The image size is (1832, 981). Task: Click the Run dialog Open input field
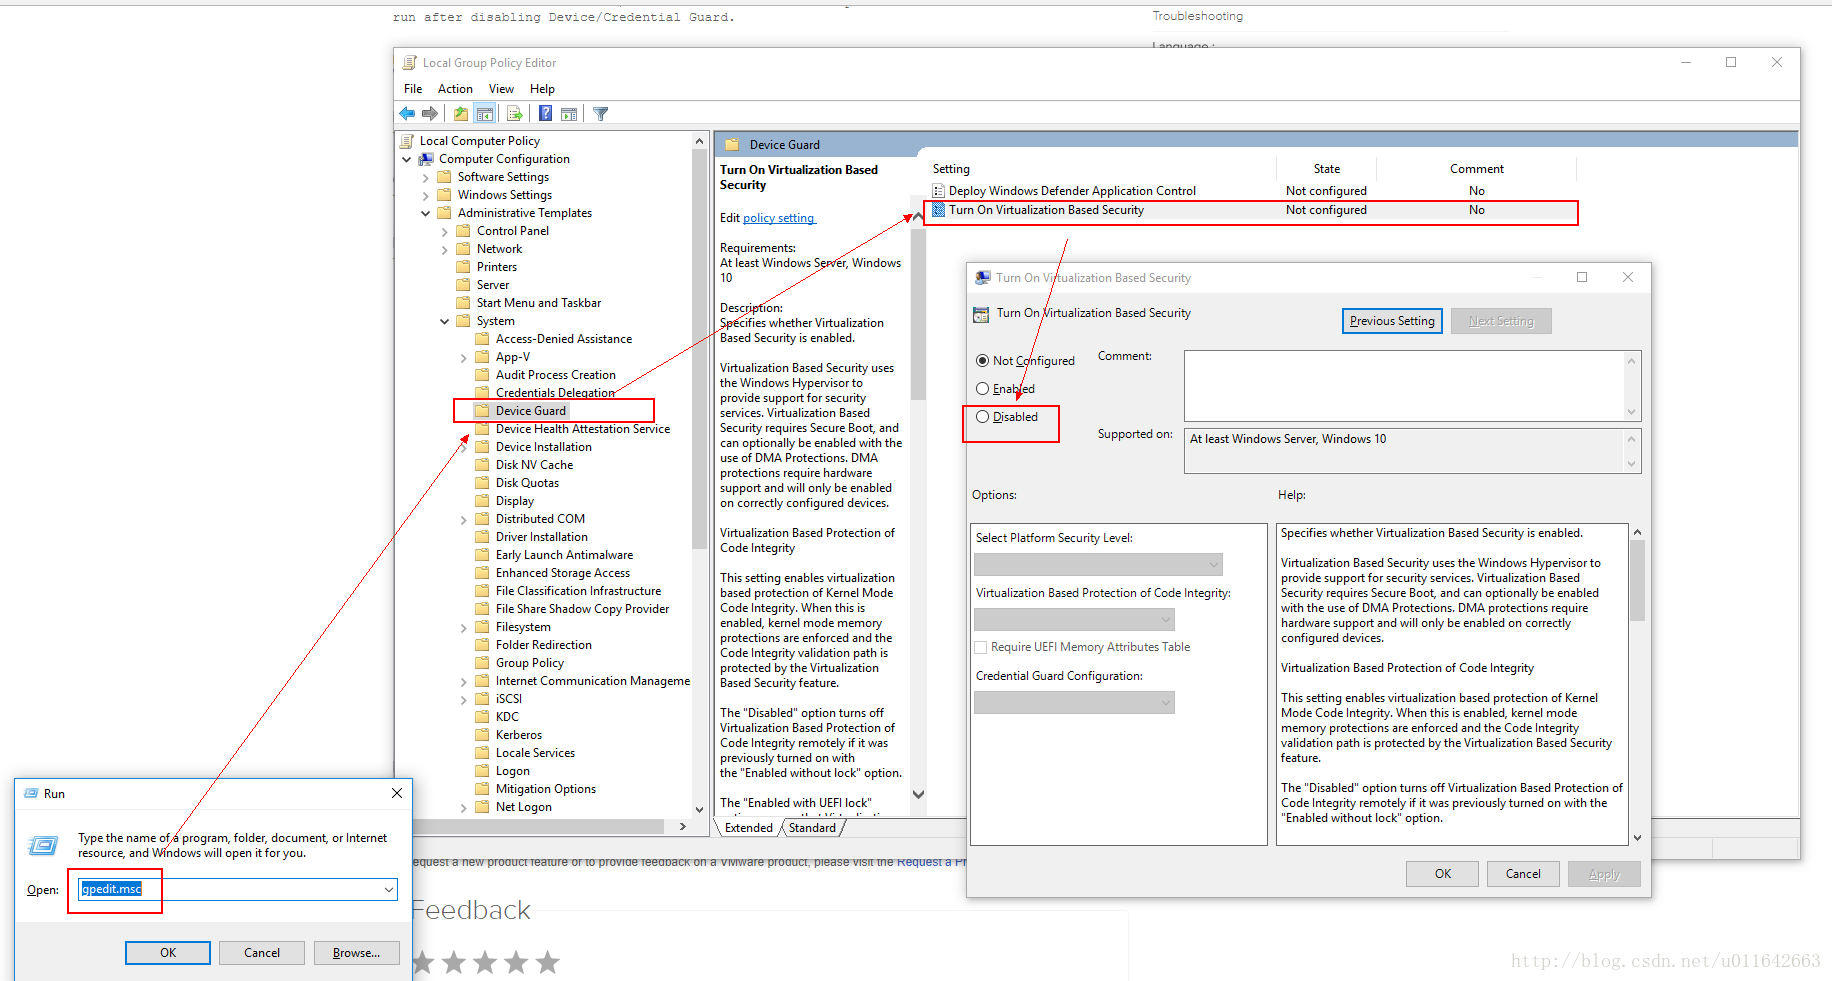(x=237, y=890)
